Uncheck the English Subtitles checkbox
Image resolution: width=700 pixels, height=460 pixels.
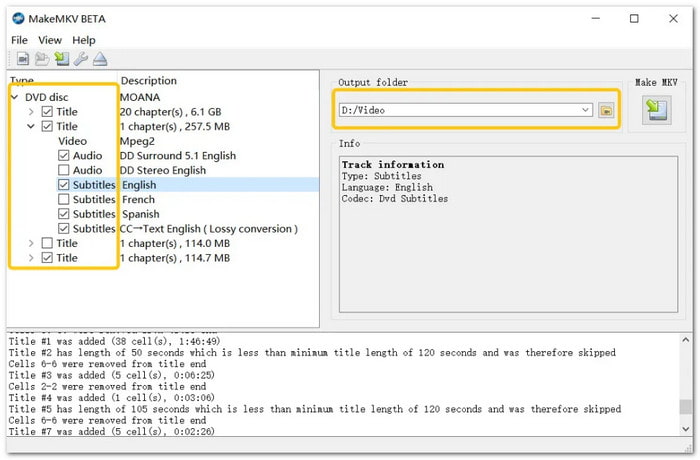63,185
